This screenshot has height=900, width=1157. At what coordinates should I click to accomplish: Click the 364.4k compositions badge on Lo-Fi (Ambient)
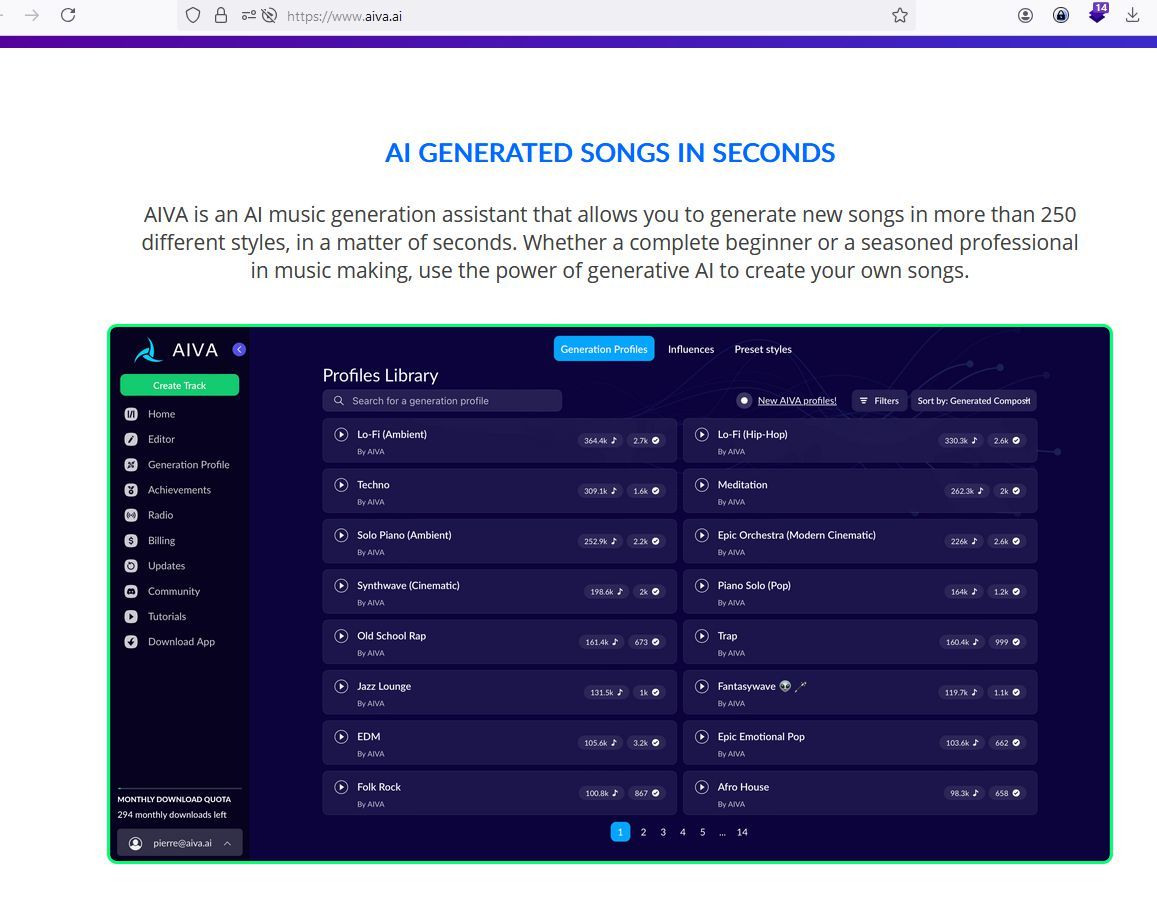click(x=601, y=440)
